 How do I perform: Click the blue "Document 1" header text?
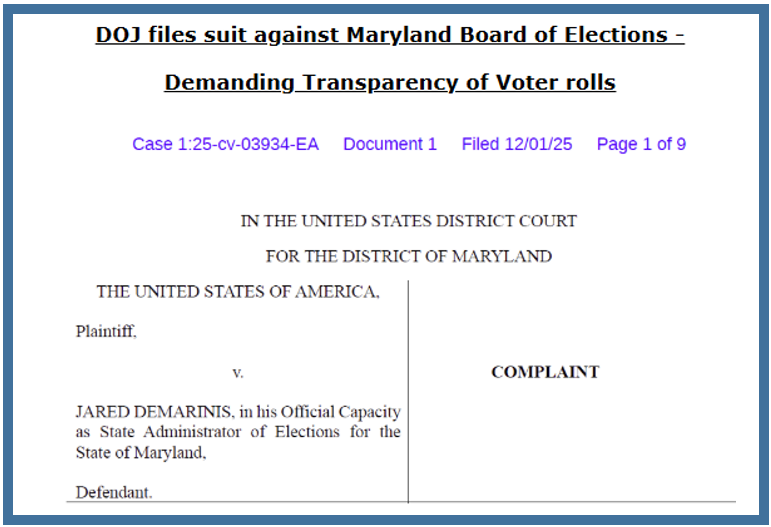[390, 144]
